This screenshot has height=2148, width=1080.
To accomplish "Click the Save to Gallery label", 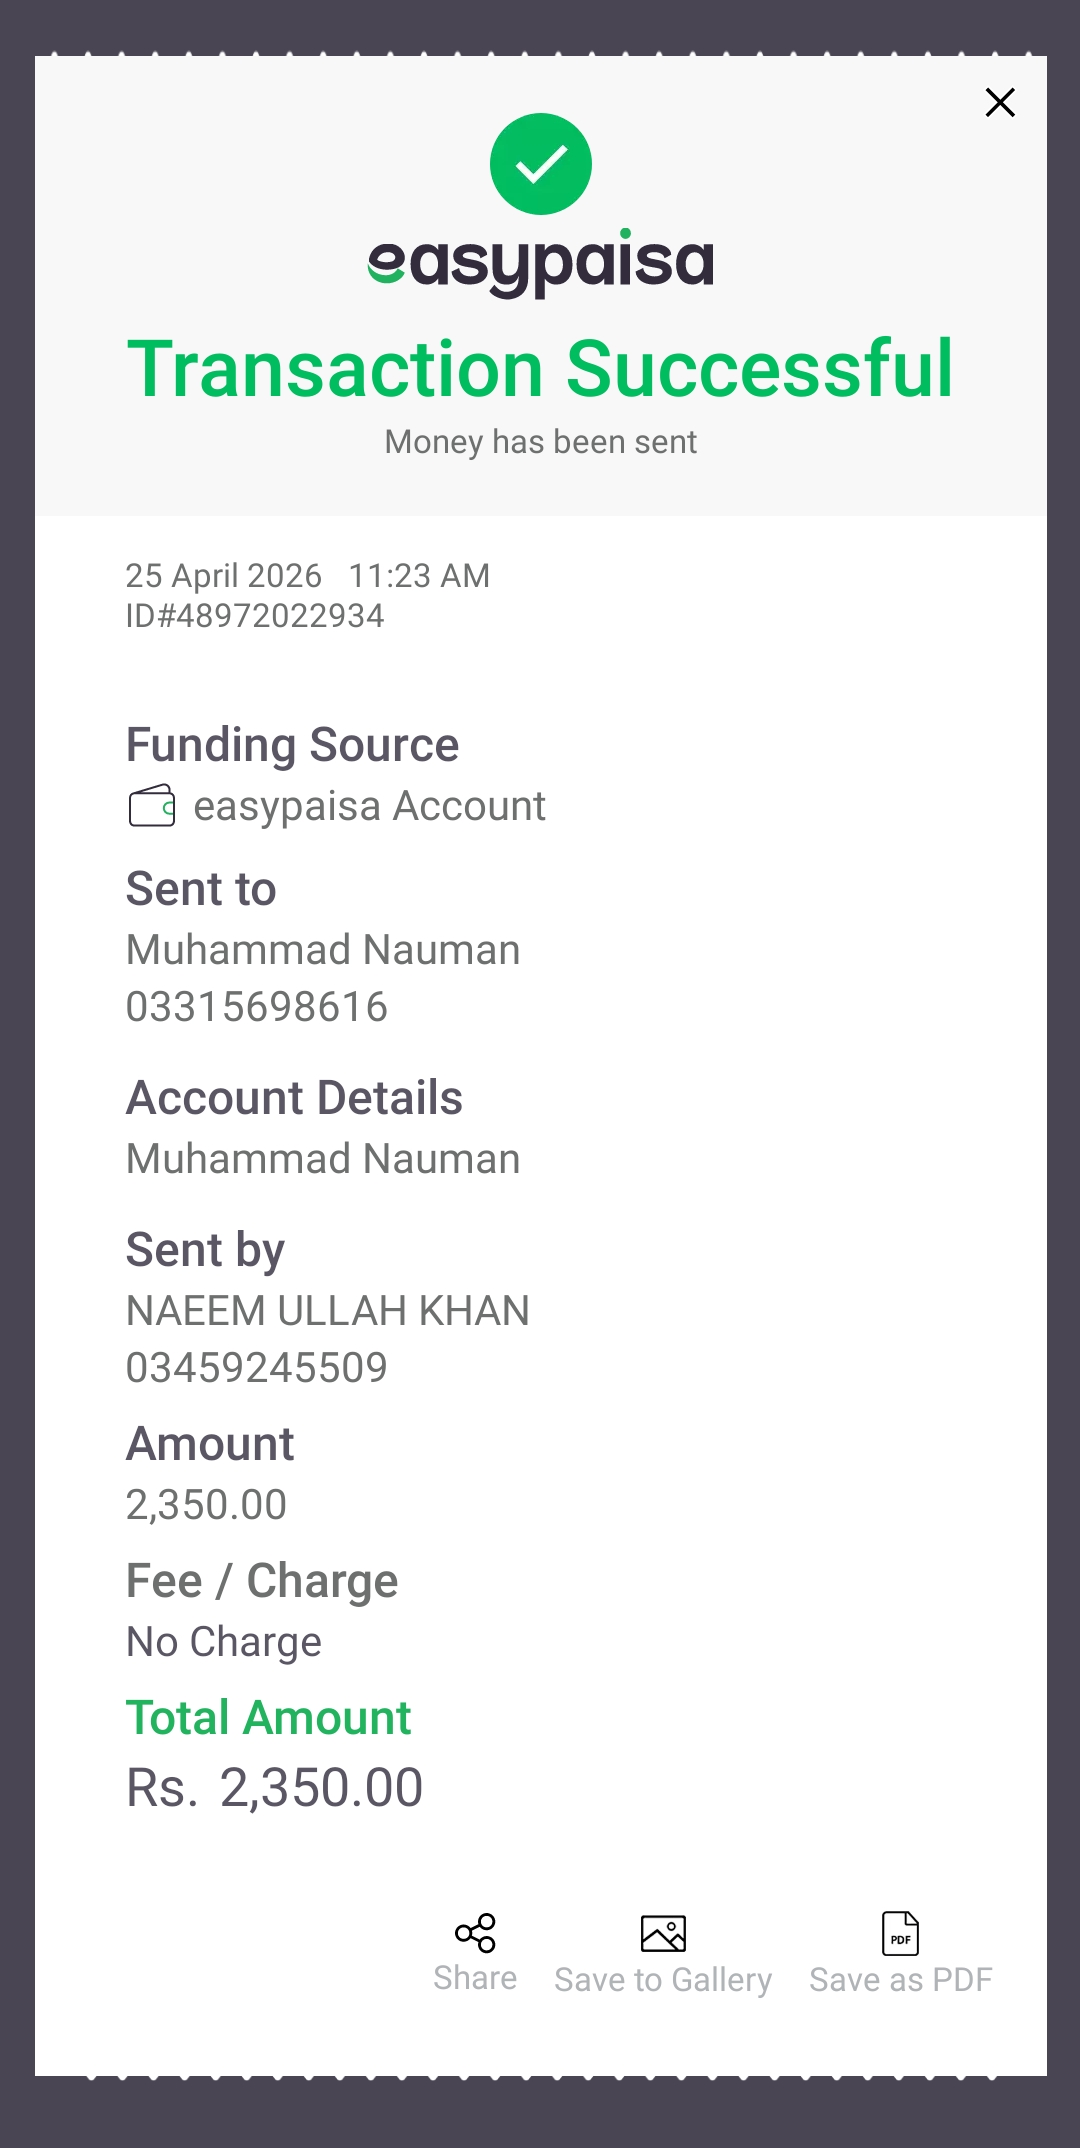I will tap(663, 1980).
